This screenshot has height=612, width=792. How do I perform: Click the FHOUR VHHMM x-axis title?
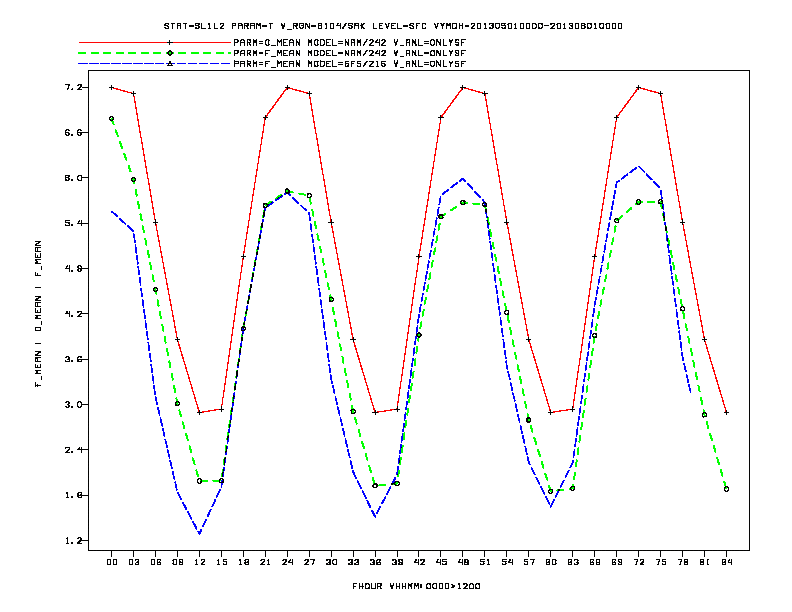[x=416, y=586]
